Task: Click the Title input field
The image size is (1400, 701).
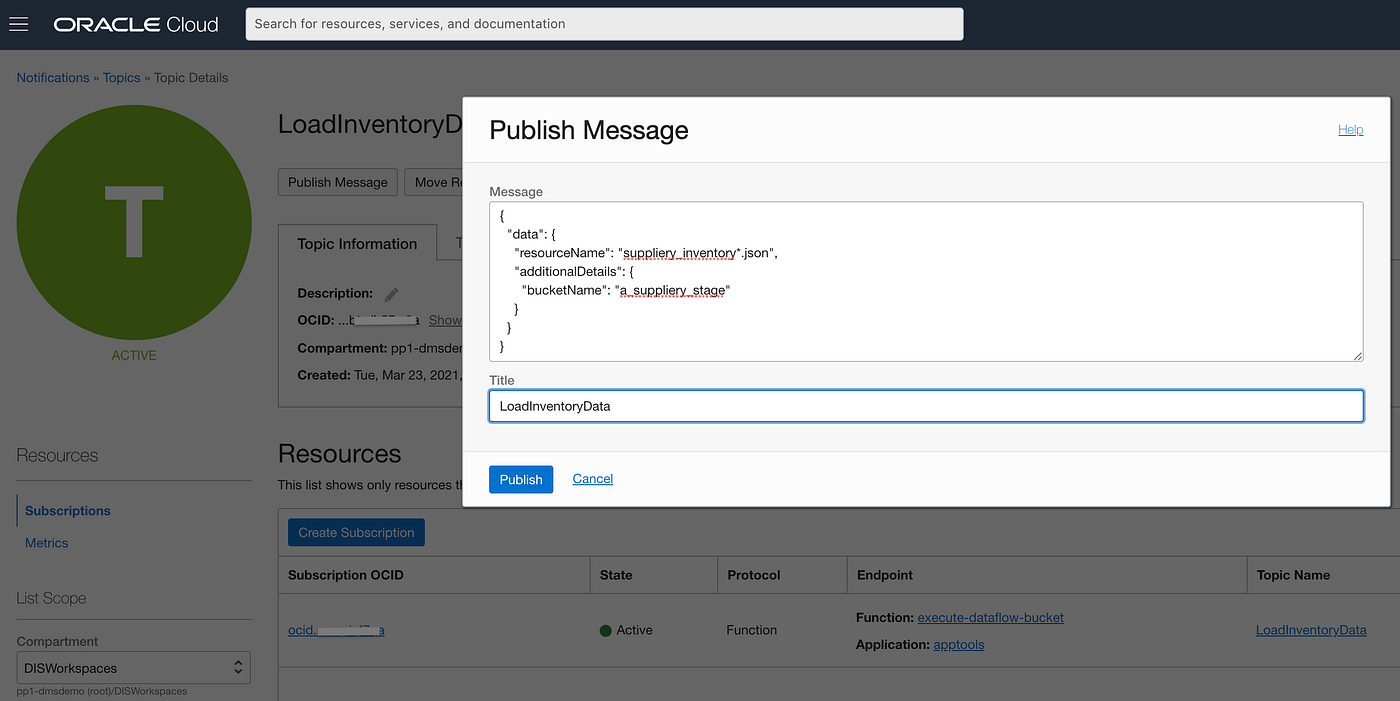Action: 926,406
